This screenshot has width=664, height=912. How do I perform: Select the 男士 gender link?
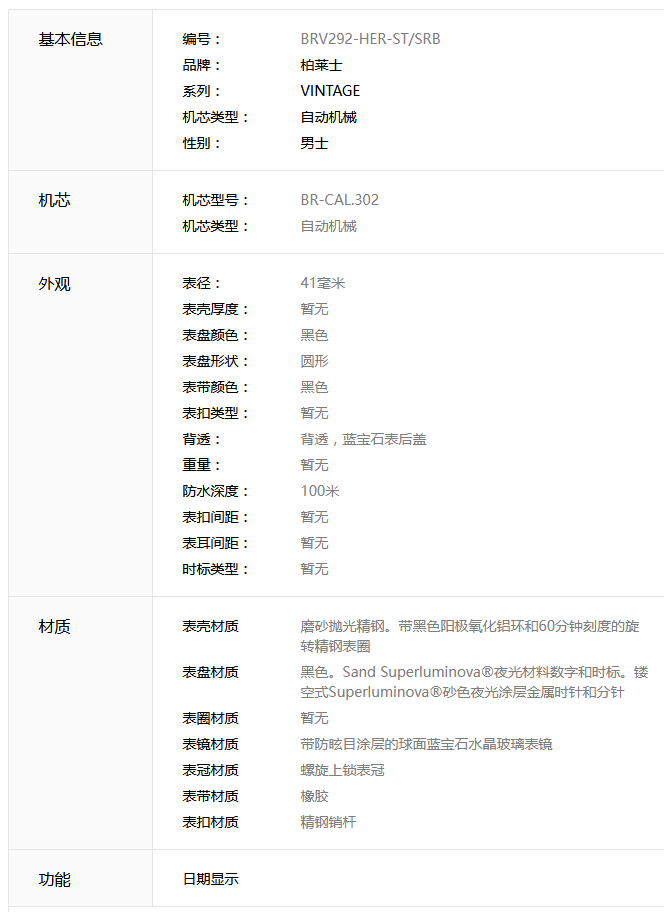(314, 143)
